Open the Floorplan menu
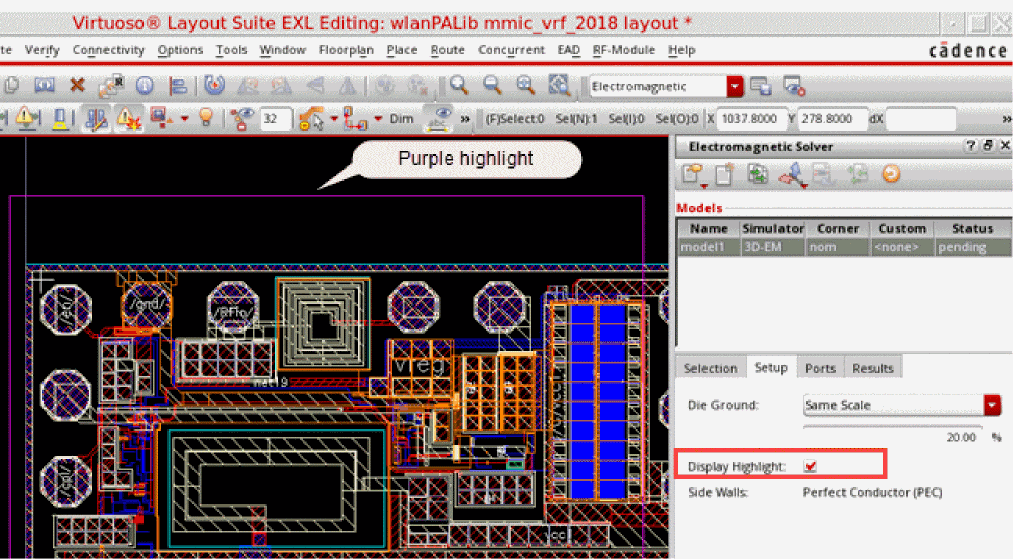The image size is (1013, 559). 346,50
